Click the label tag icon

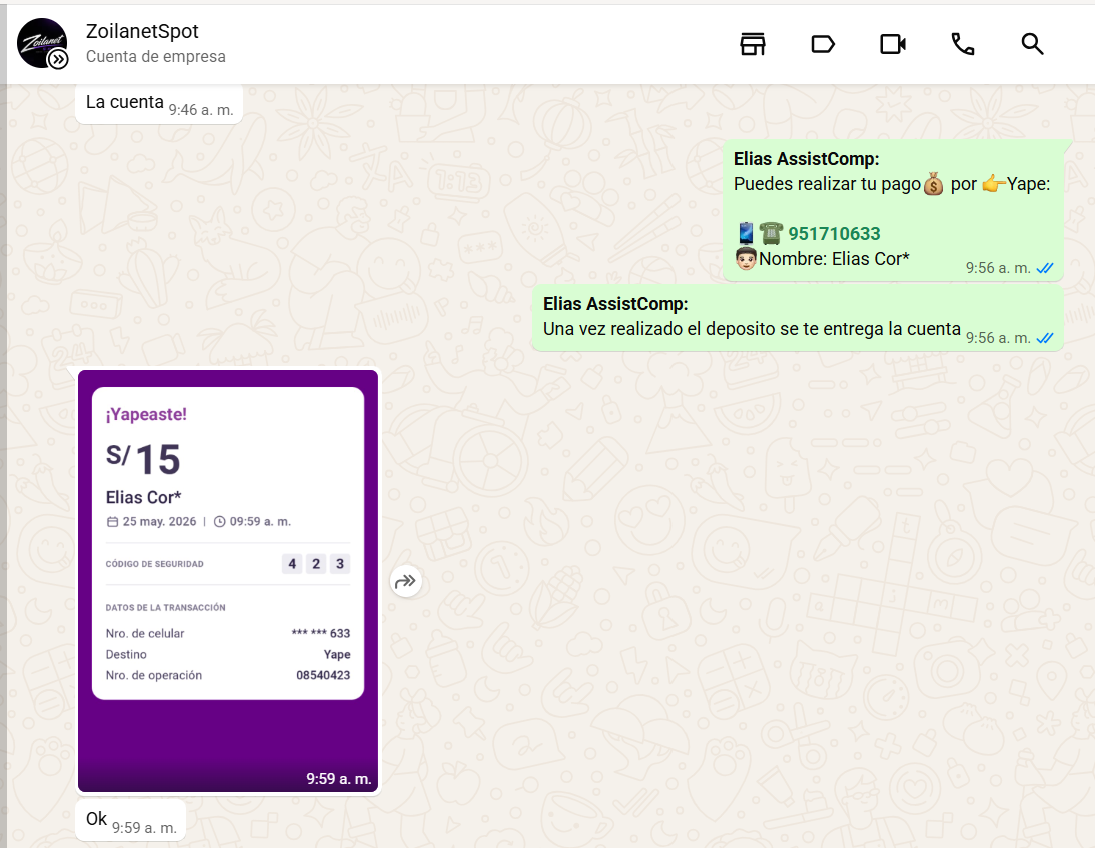coord(823,44)
